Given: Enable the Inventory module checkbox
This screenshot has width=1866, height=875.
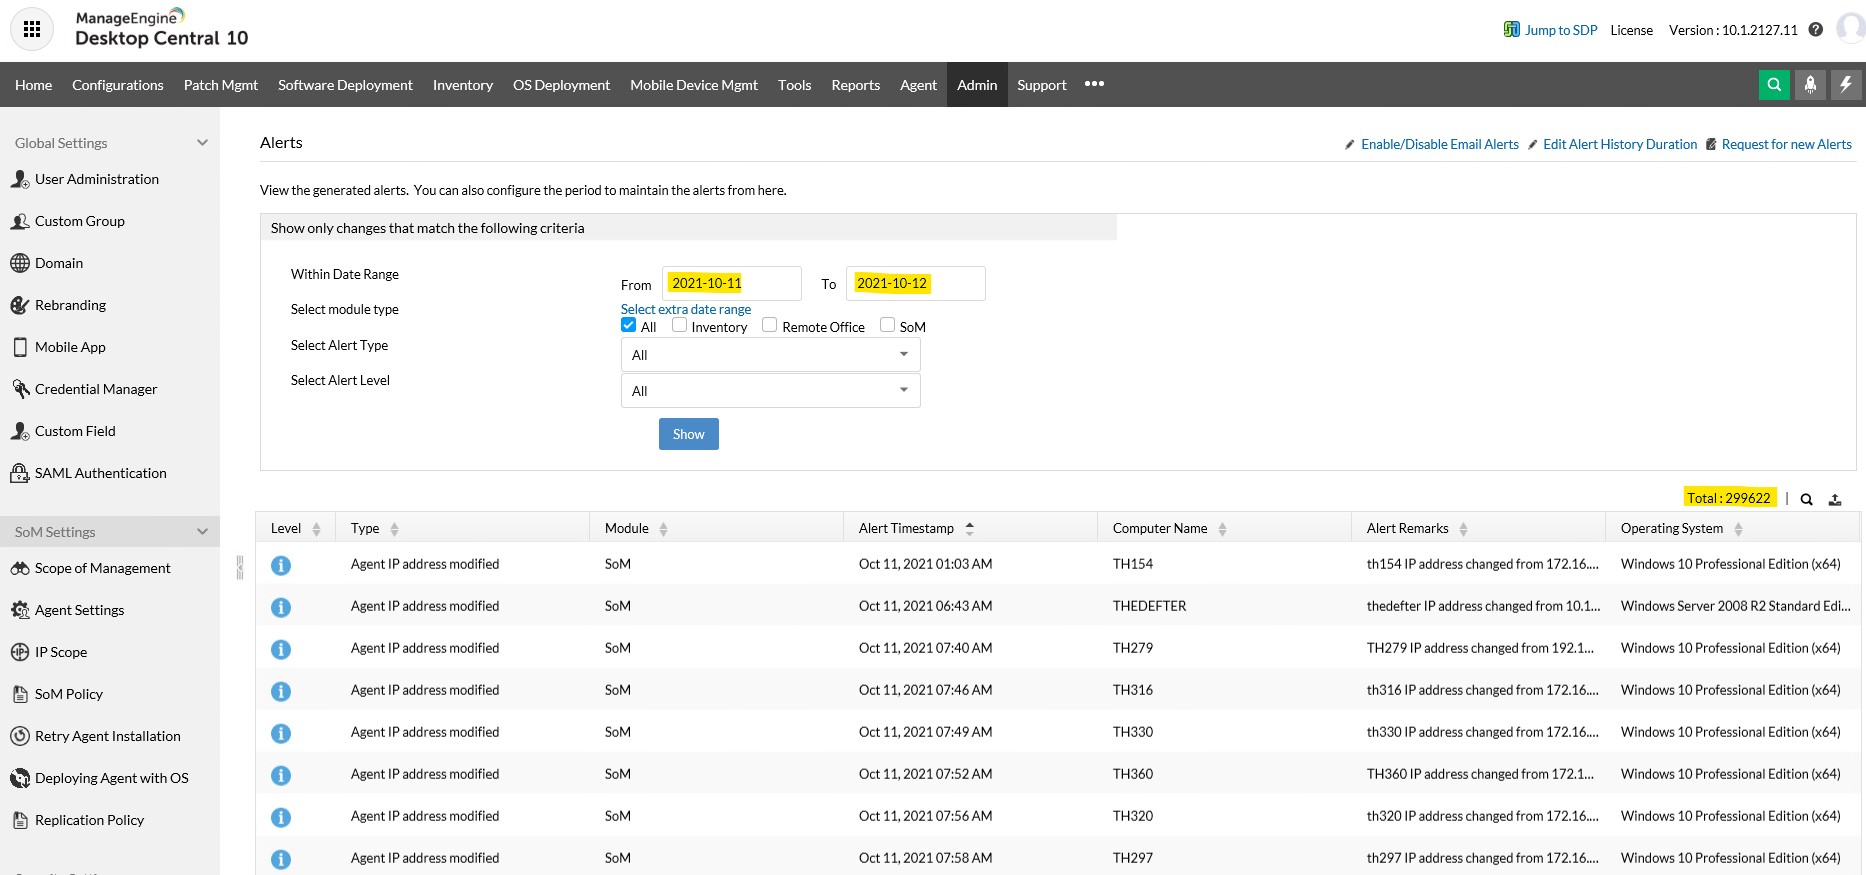Looking at the screenshot, I should [x=680, y=325].
